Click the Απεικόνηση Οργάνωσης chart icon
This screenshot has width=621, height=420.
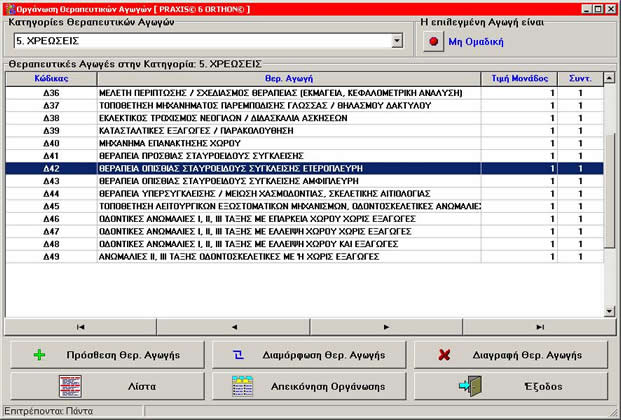(x=242, y=386)
